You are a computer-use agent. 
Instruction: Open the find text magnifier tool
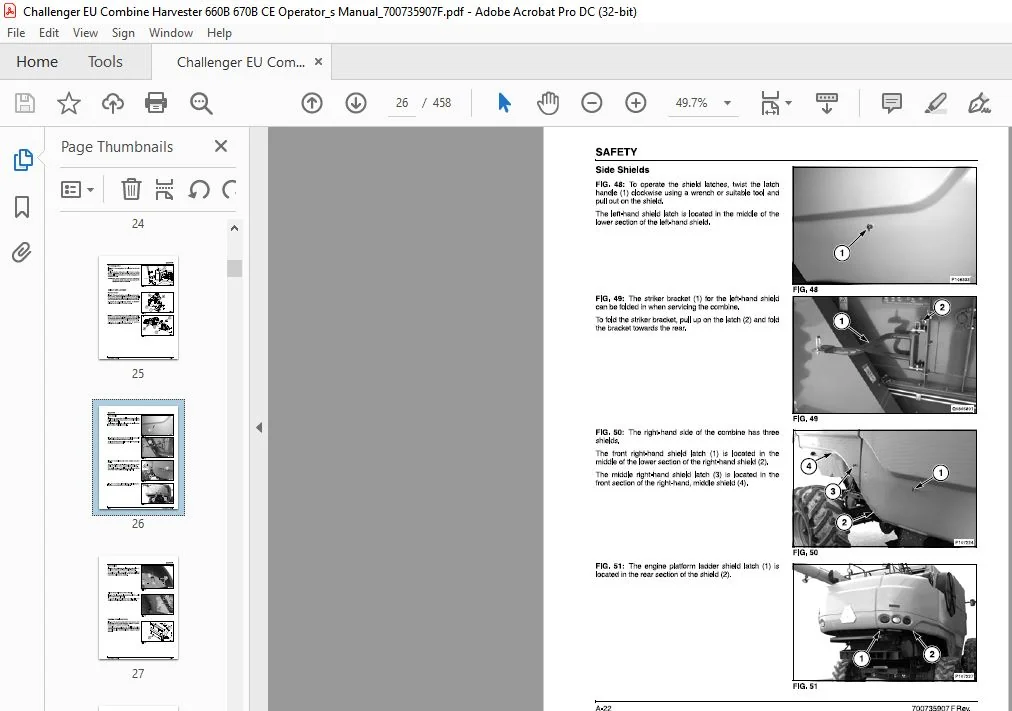pyautogui.click(x=201, y=103)
